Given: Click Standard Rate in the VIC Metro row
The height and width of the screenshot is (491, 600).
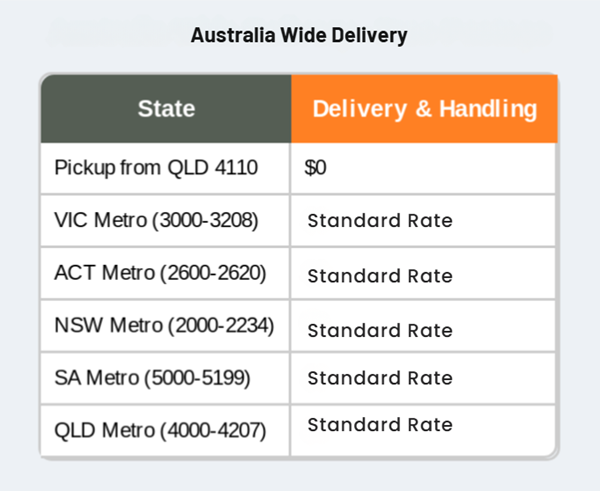Looking at the screenshot, I should pyautogui.click(x=380, y=221).
